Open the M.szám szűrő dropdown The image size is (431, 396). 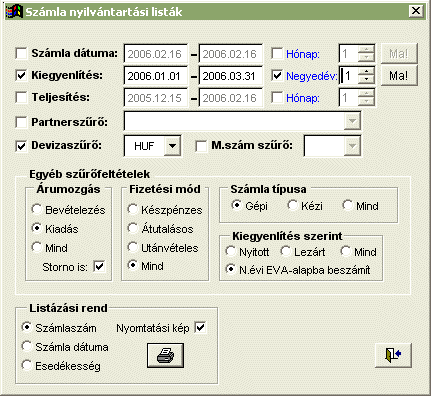click(x=352, y=146)
